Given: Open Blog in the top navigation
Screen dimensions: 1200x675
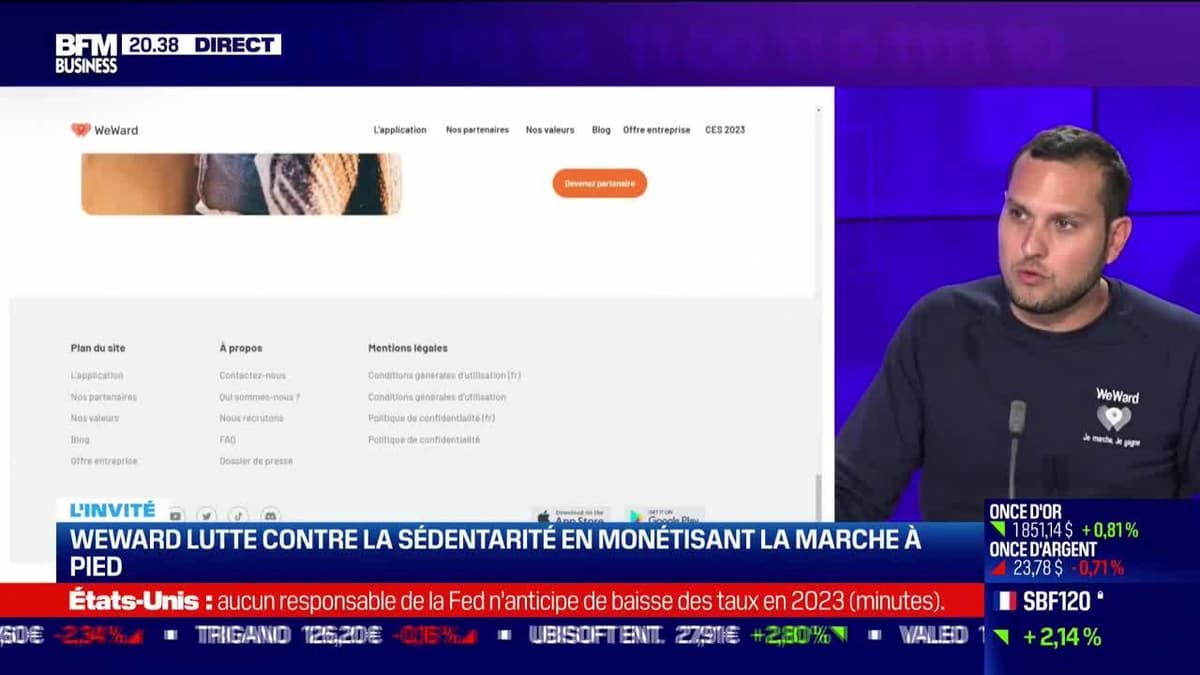Looking at the screenshot, I should [601, 130].
